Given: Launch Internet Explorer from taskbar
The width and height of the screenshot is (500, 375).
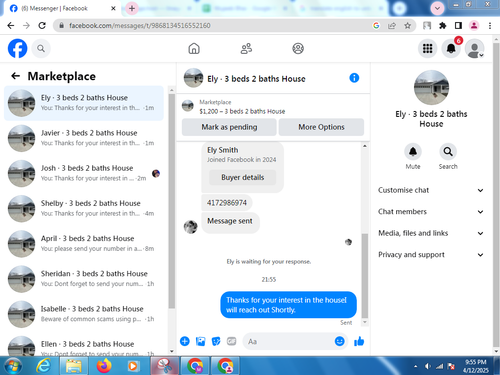Looking at the screenshot, I should (44, 366).
